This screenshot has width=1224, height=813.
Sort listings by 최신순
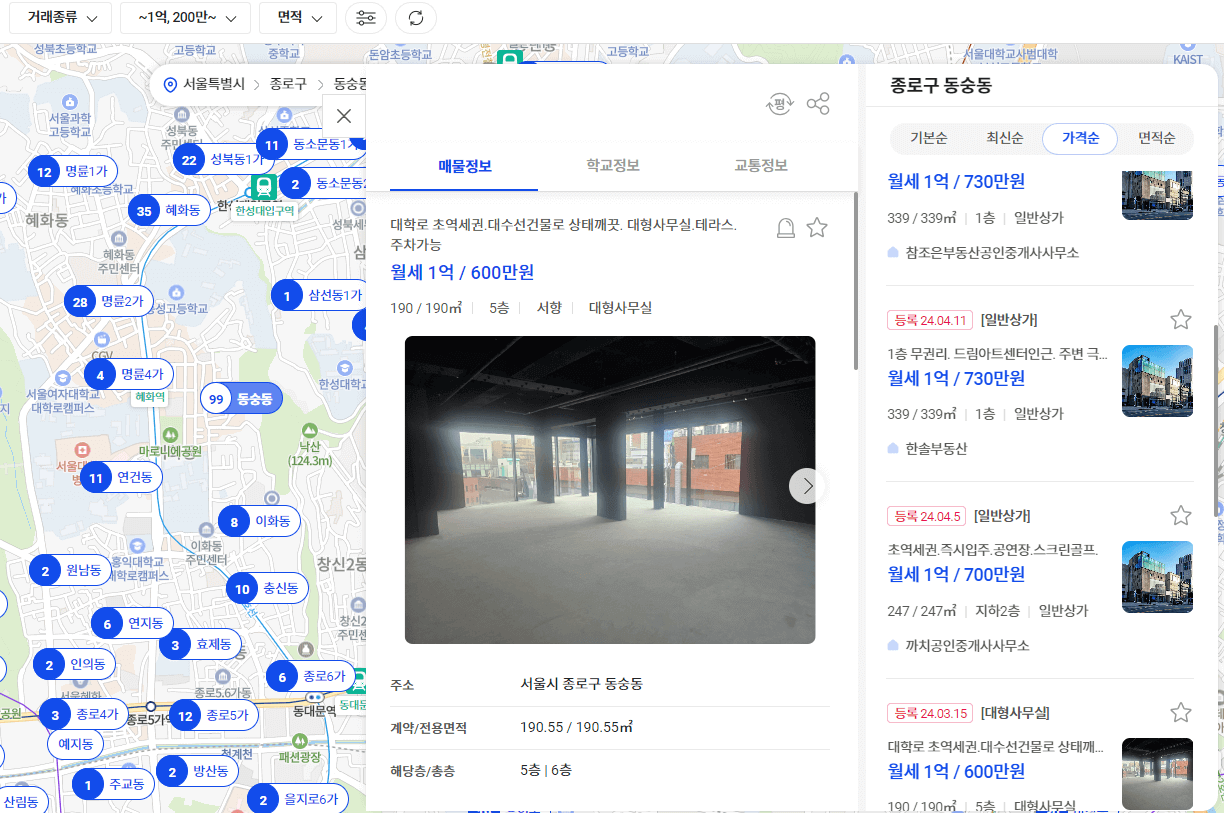pyautogui.click(x=1004, y=138)
